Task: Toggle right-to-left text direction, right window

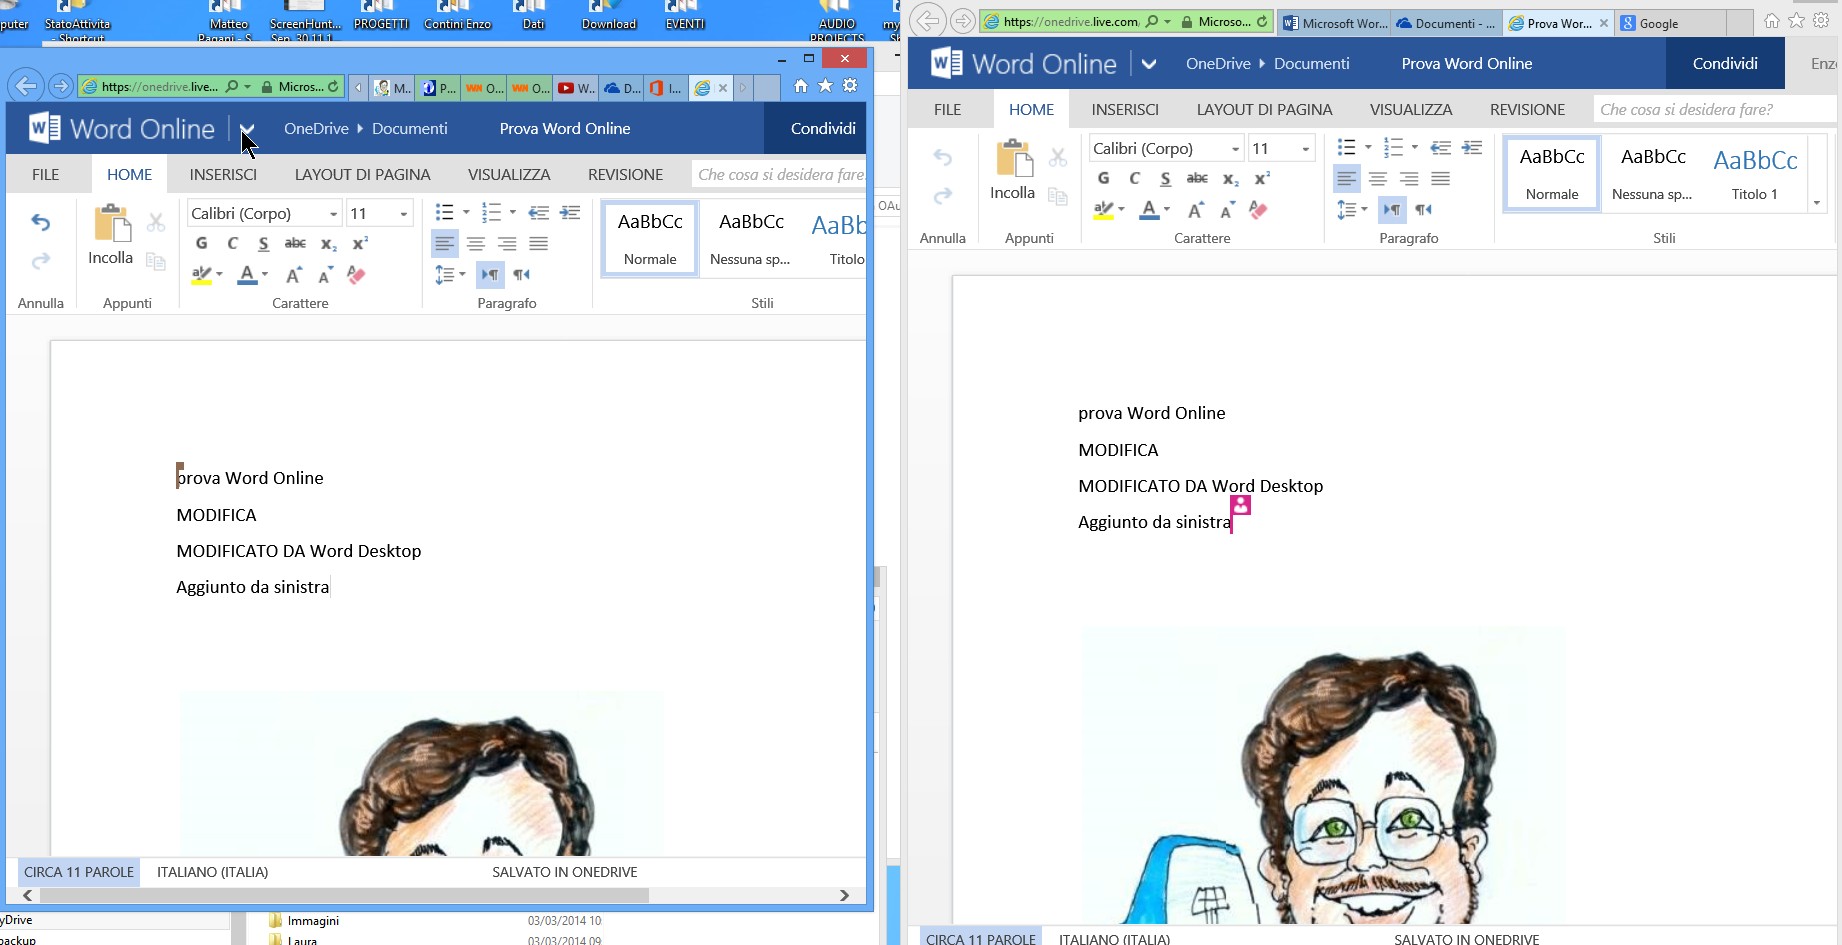Action: 1423,210
